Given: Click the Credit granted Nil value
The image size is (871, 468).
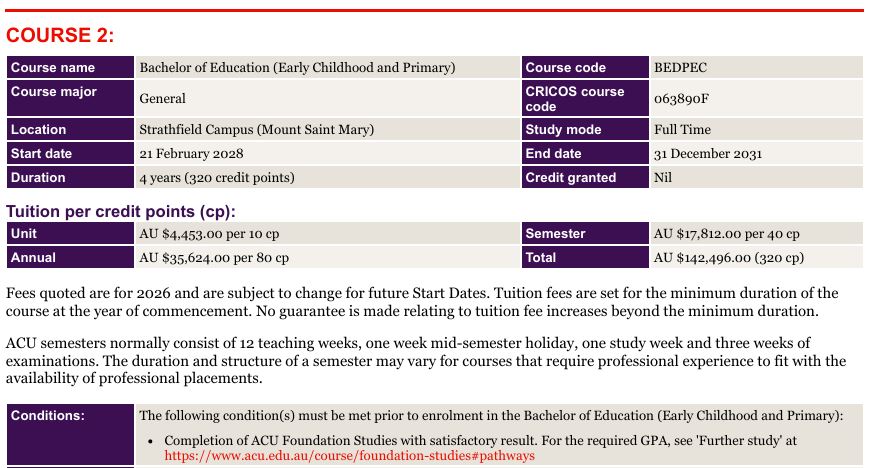Looking at the screenshot, I should (663, 178).
